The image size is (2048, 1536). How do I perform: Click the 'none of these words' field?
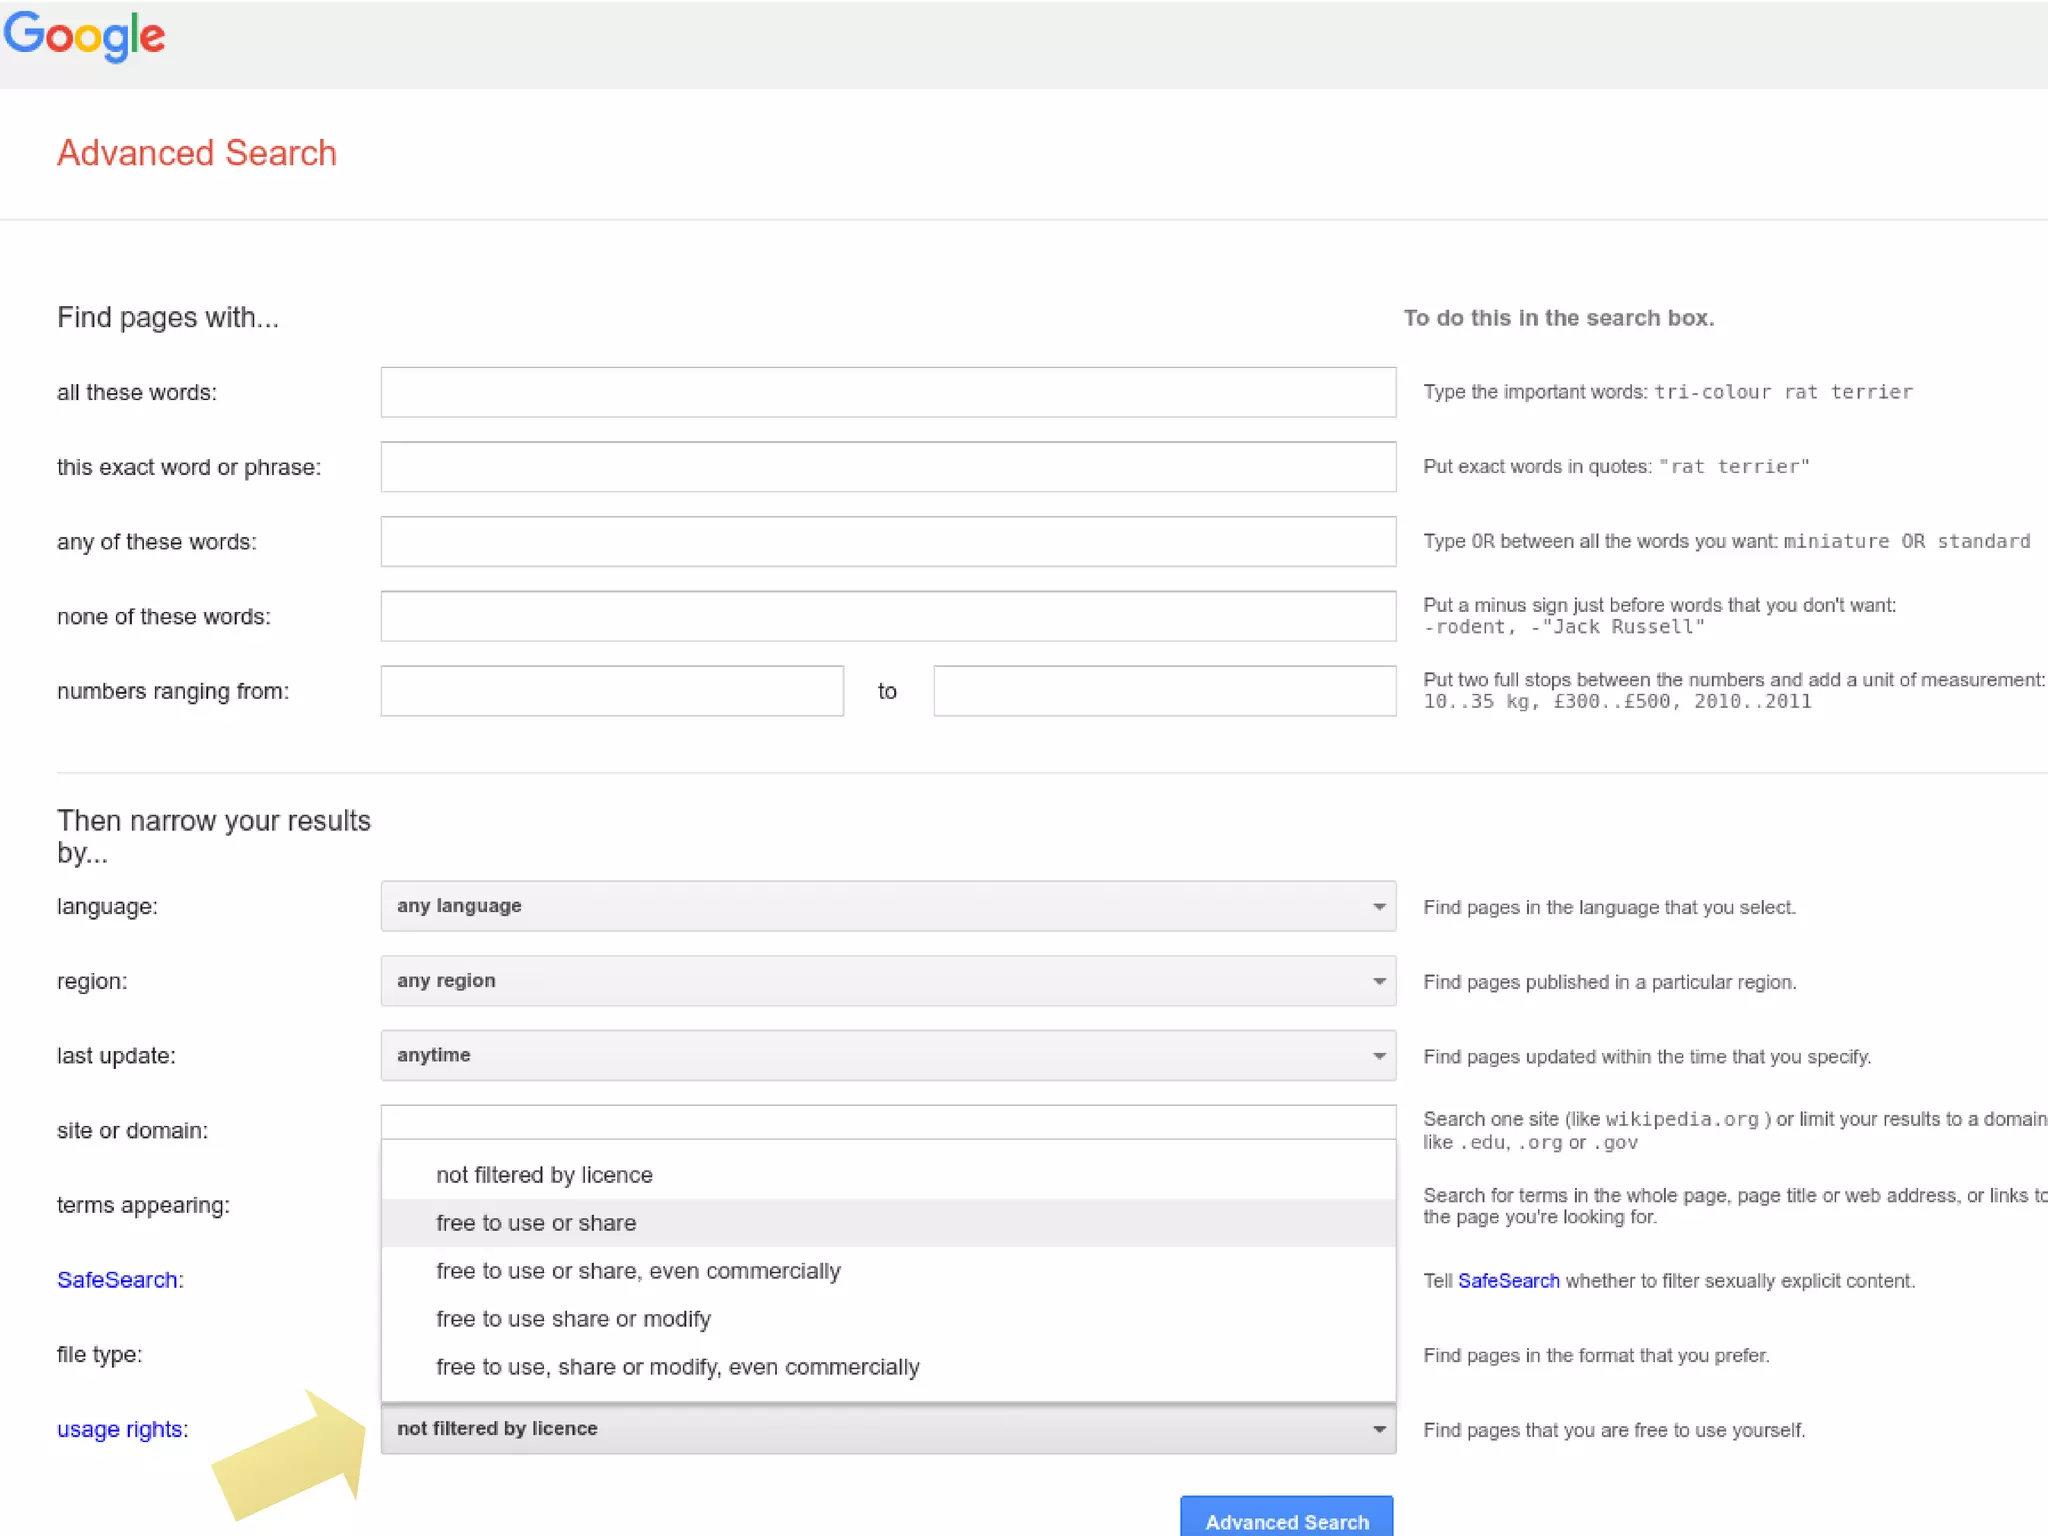click(887, 616)
